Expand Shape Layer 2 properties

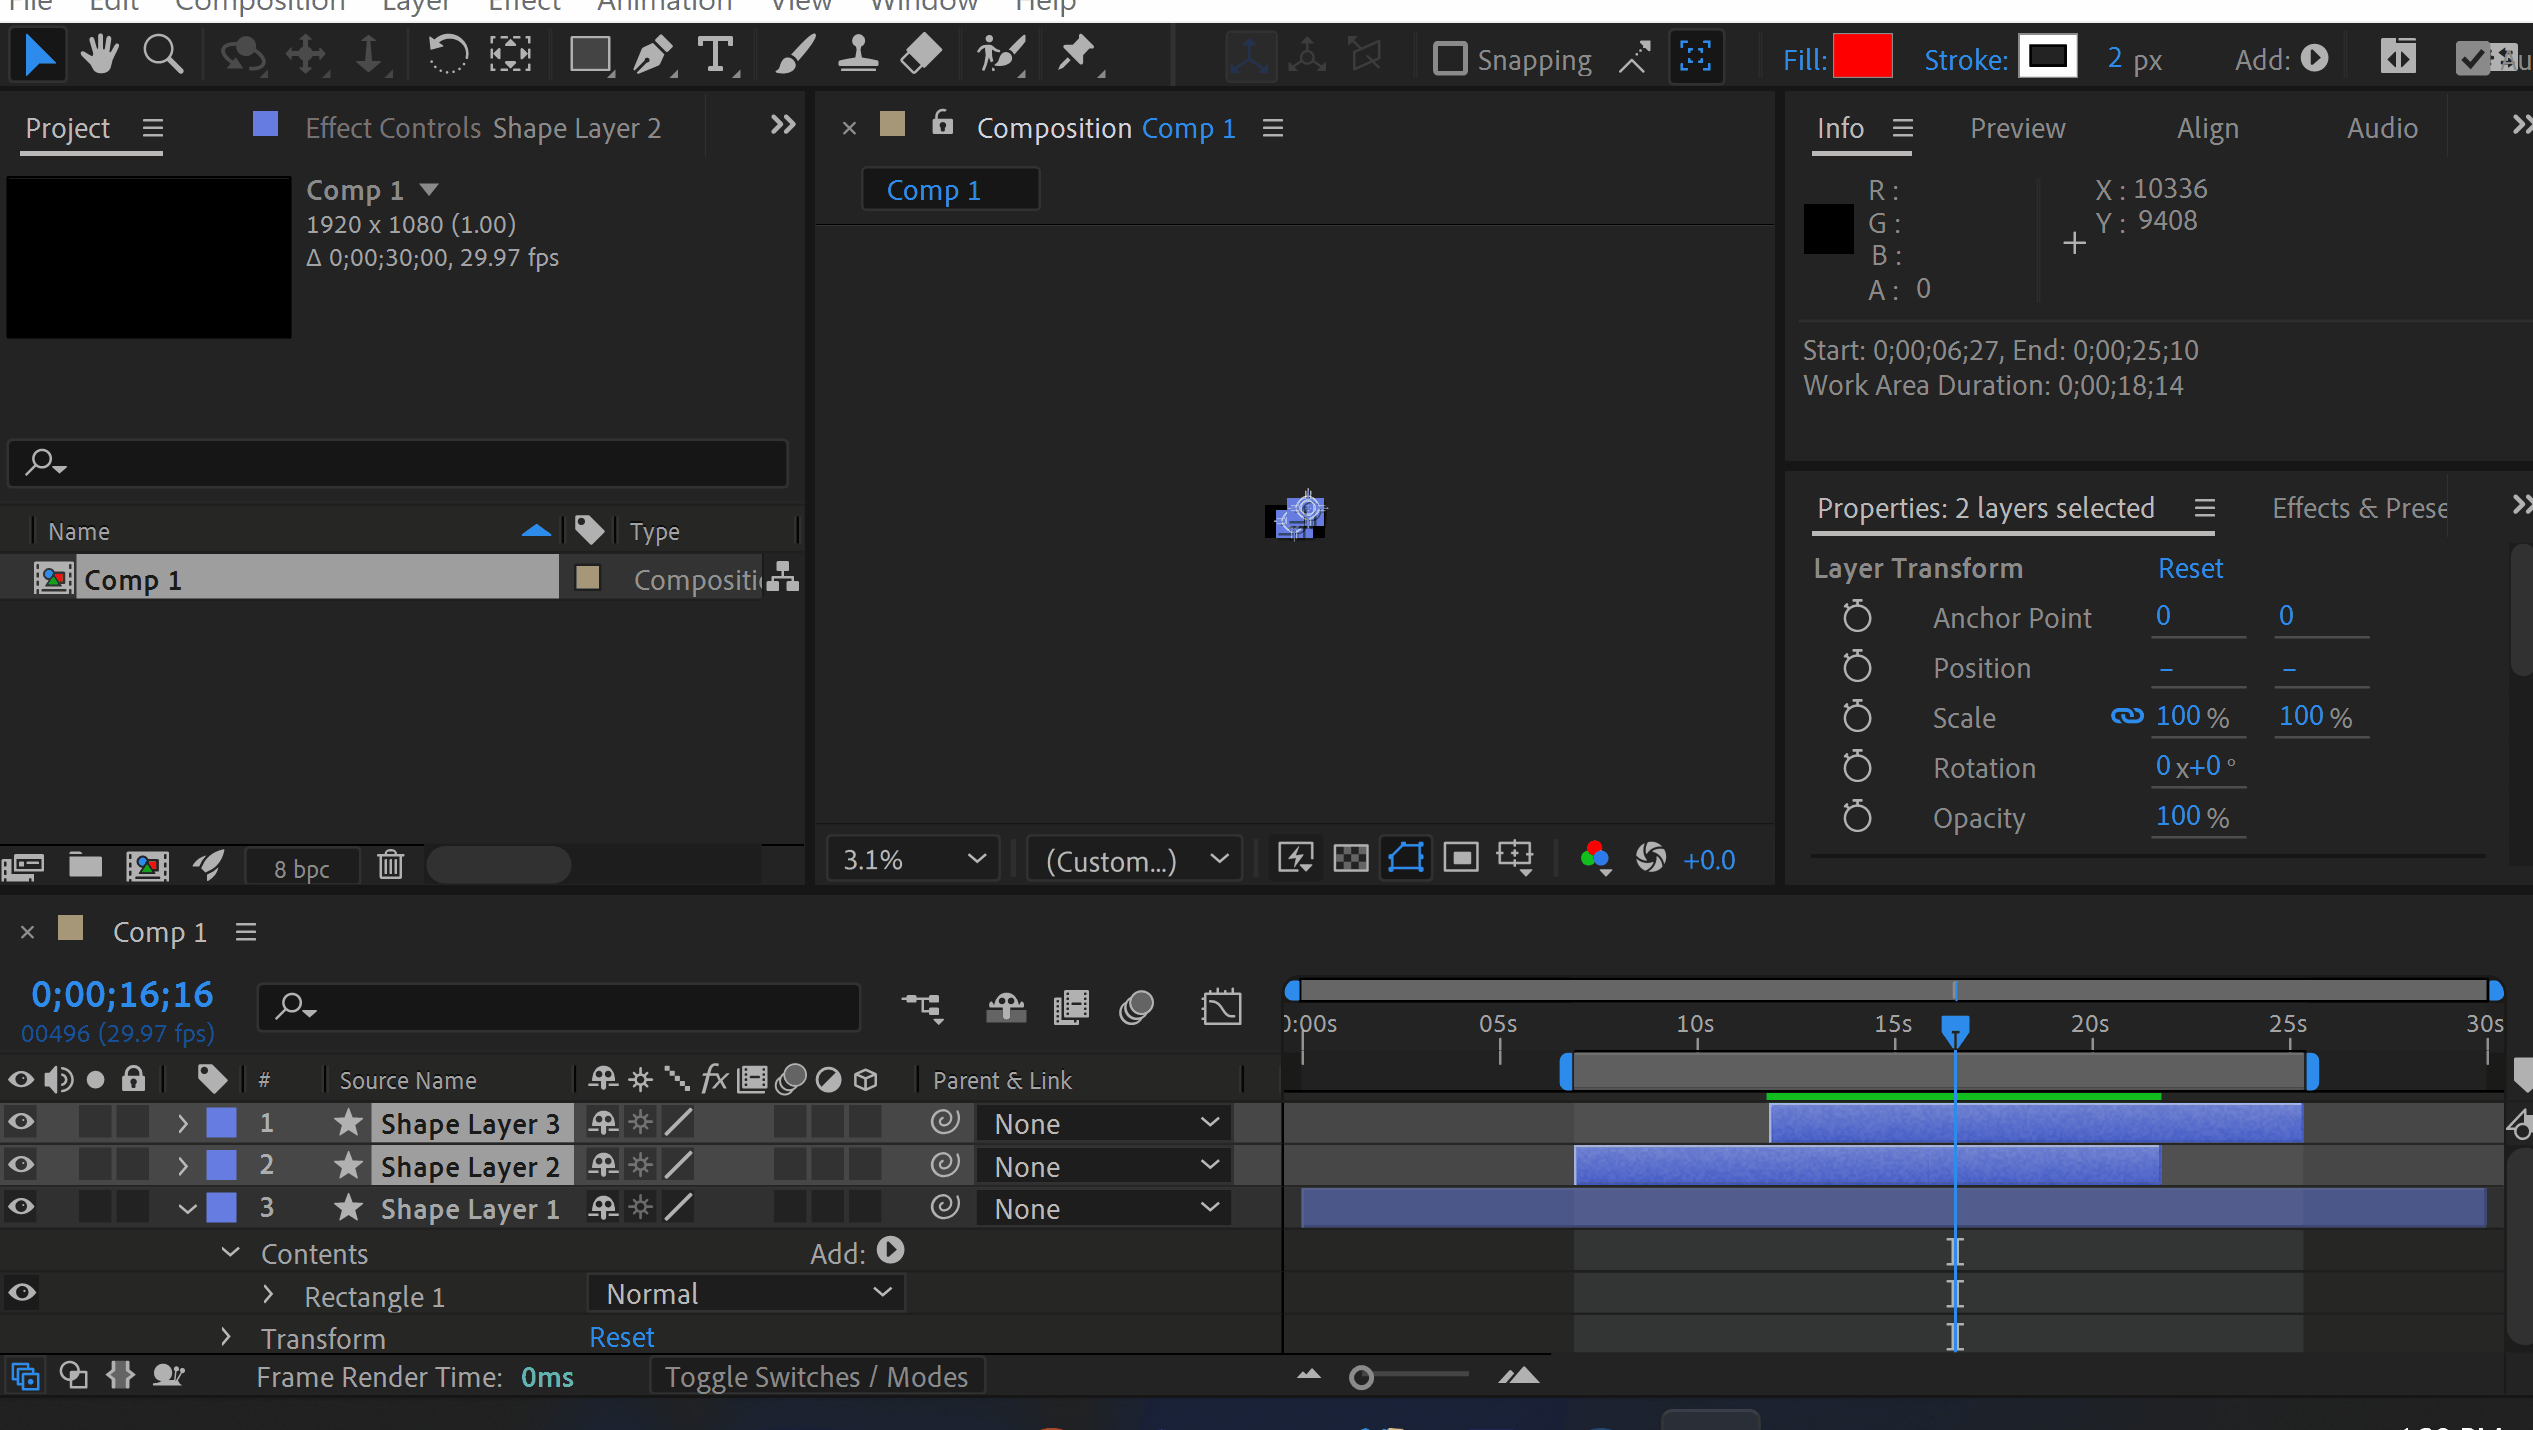pos(183,1166)
